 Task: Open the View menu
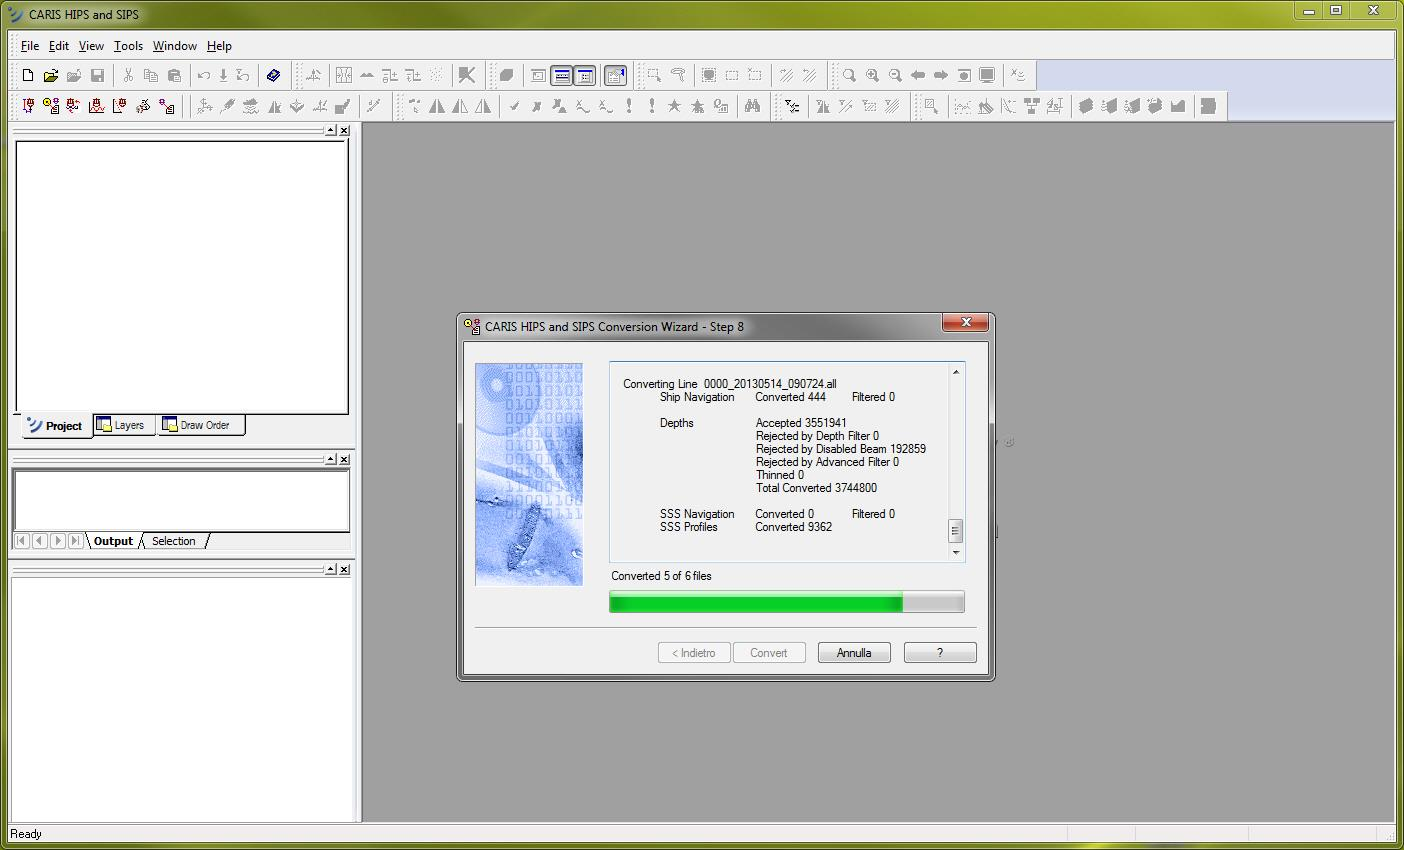(91, 46)
